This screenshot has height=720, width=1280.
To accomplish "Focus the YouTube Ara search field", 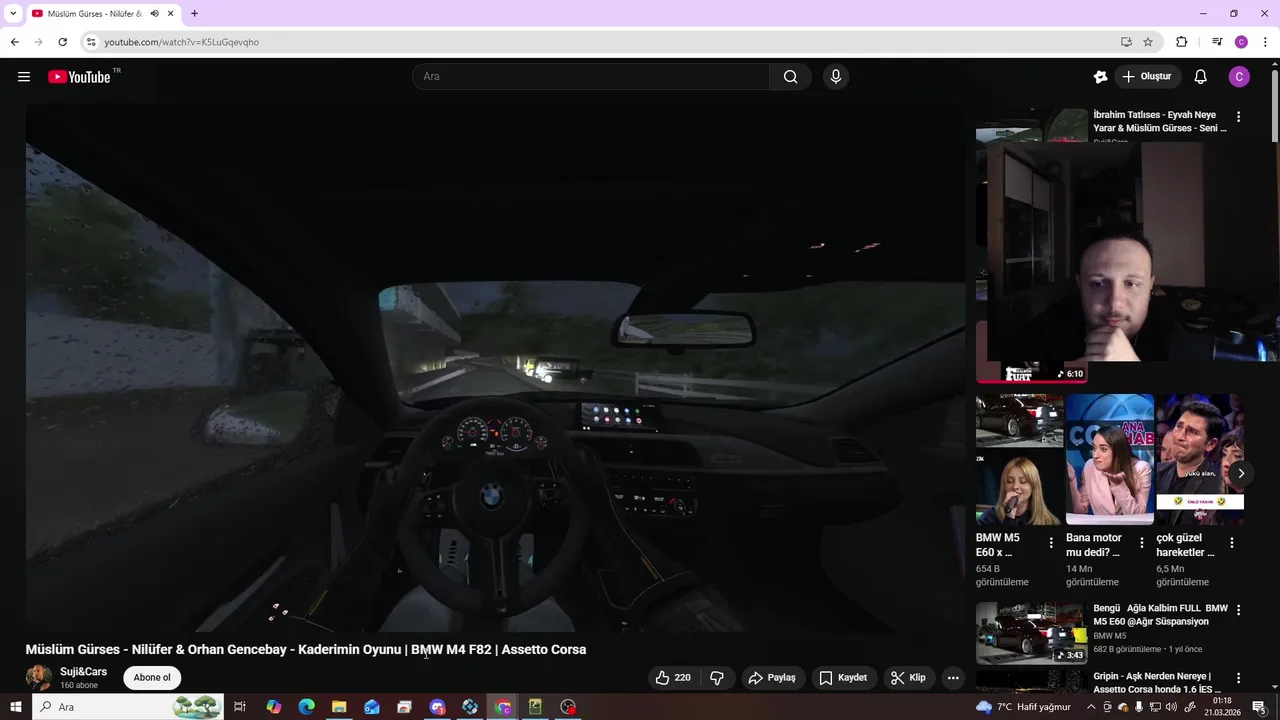I will (x=591, y=77).
